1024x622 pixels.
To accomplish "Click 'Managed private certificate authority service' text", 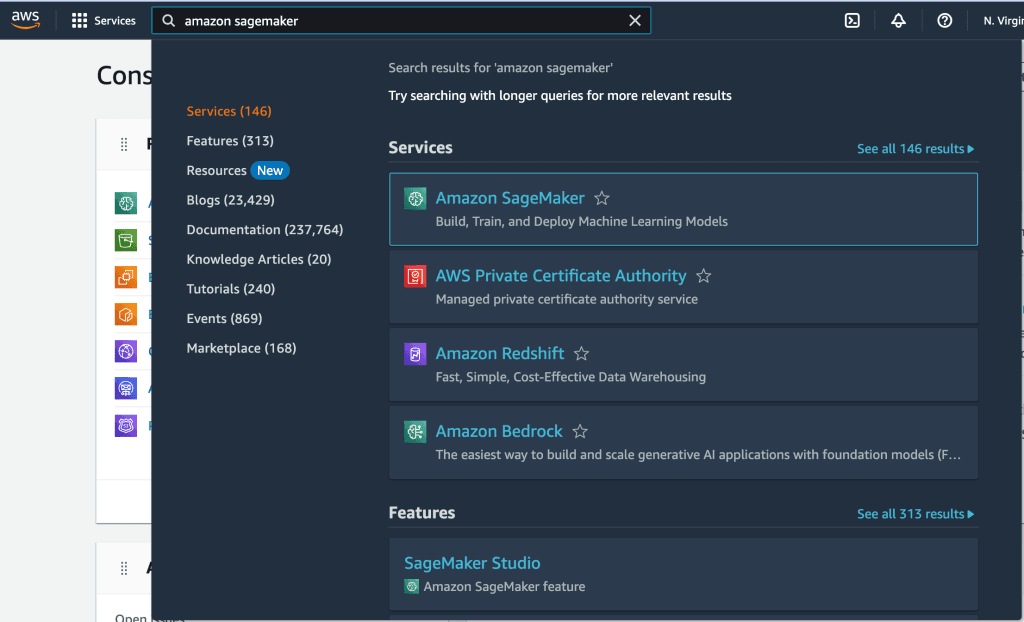I will pos(566,299).
